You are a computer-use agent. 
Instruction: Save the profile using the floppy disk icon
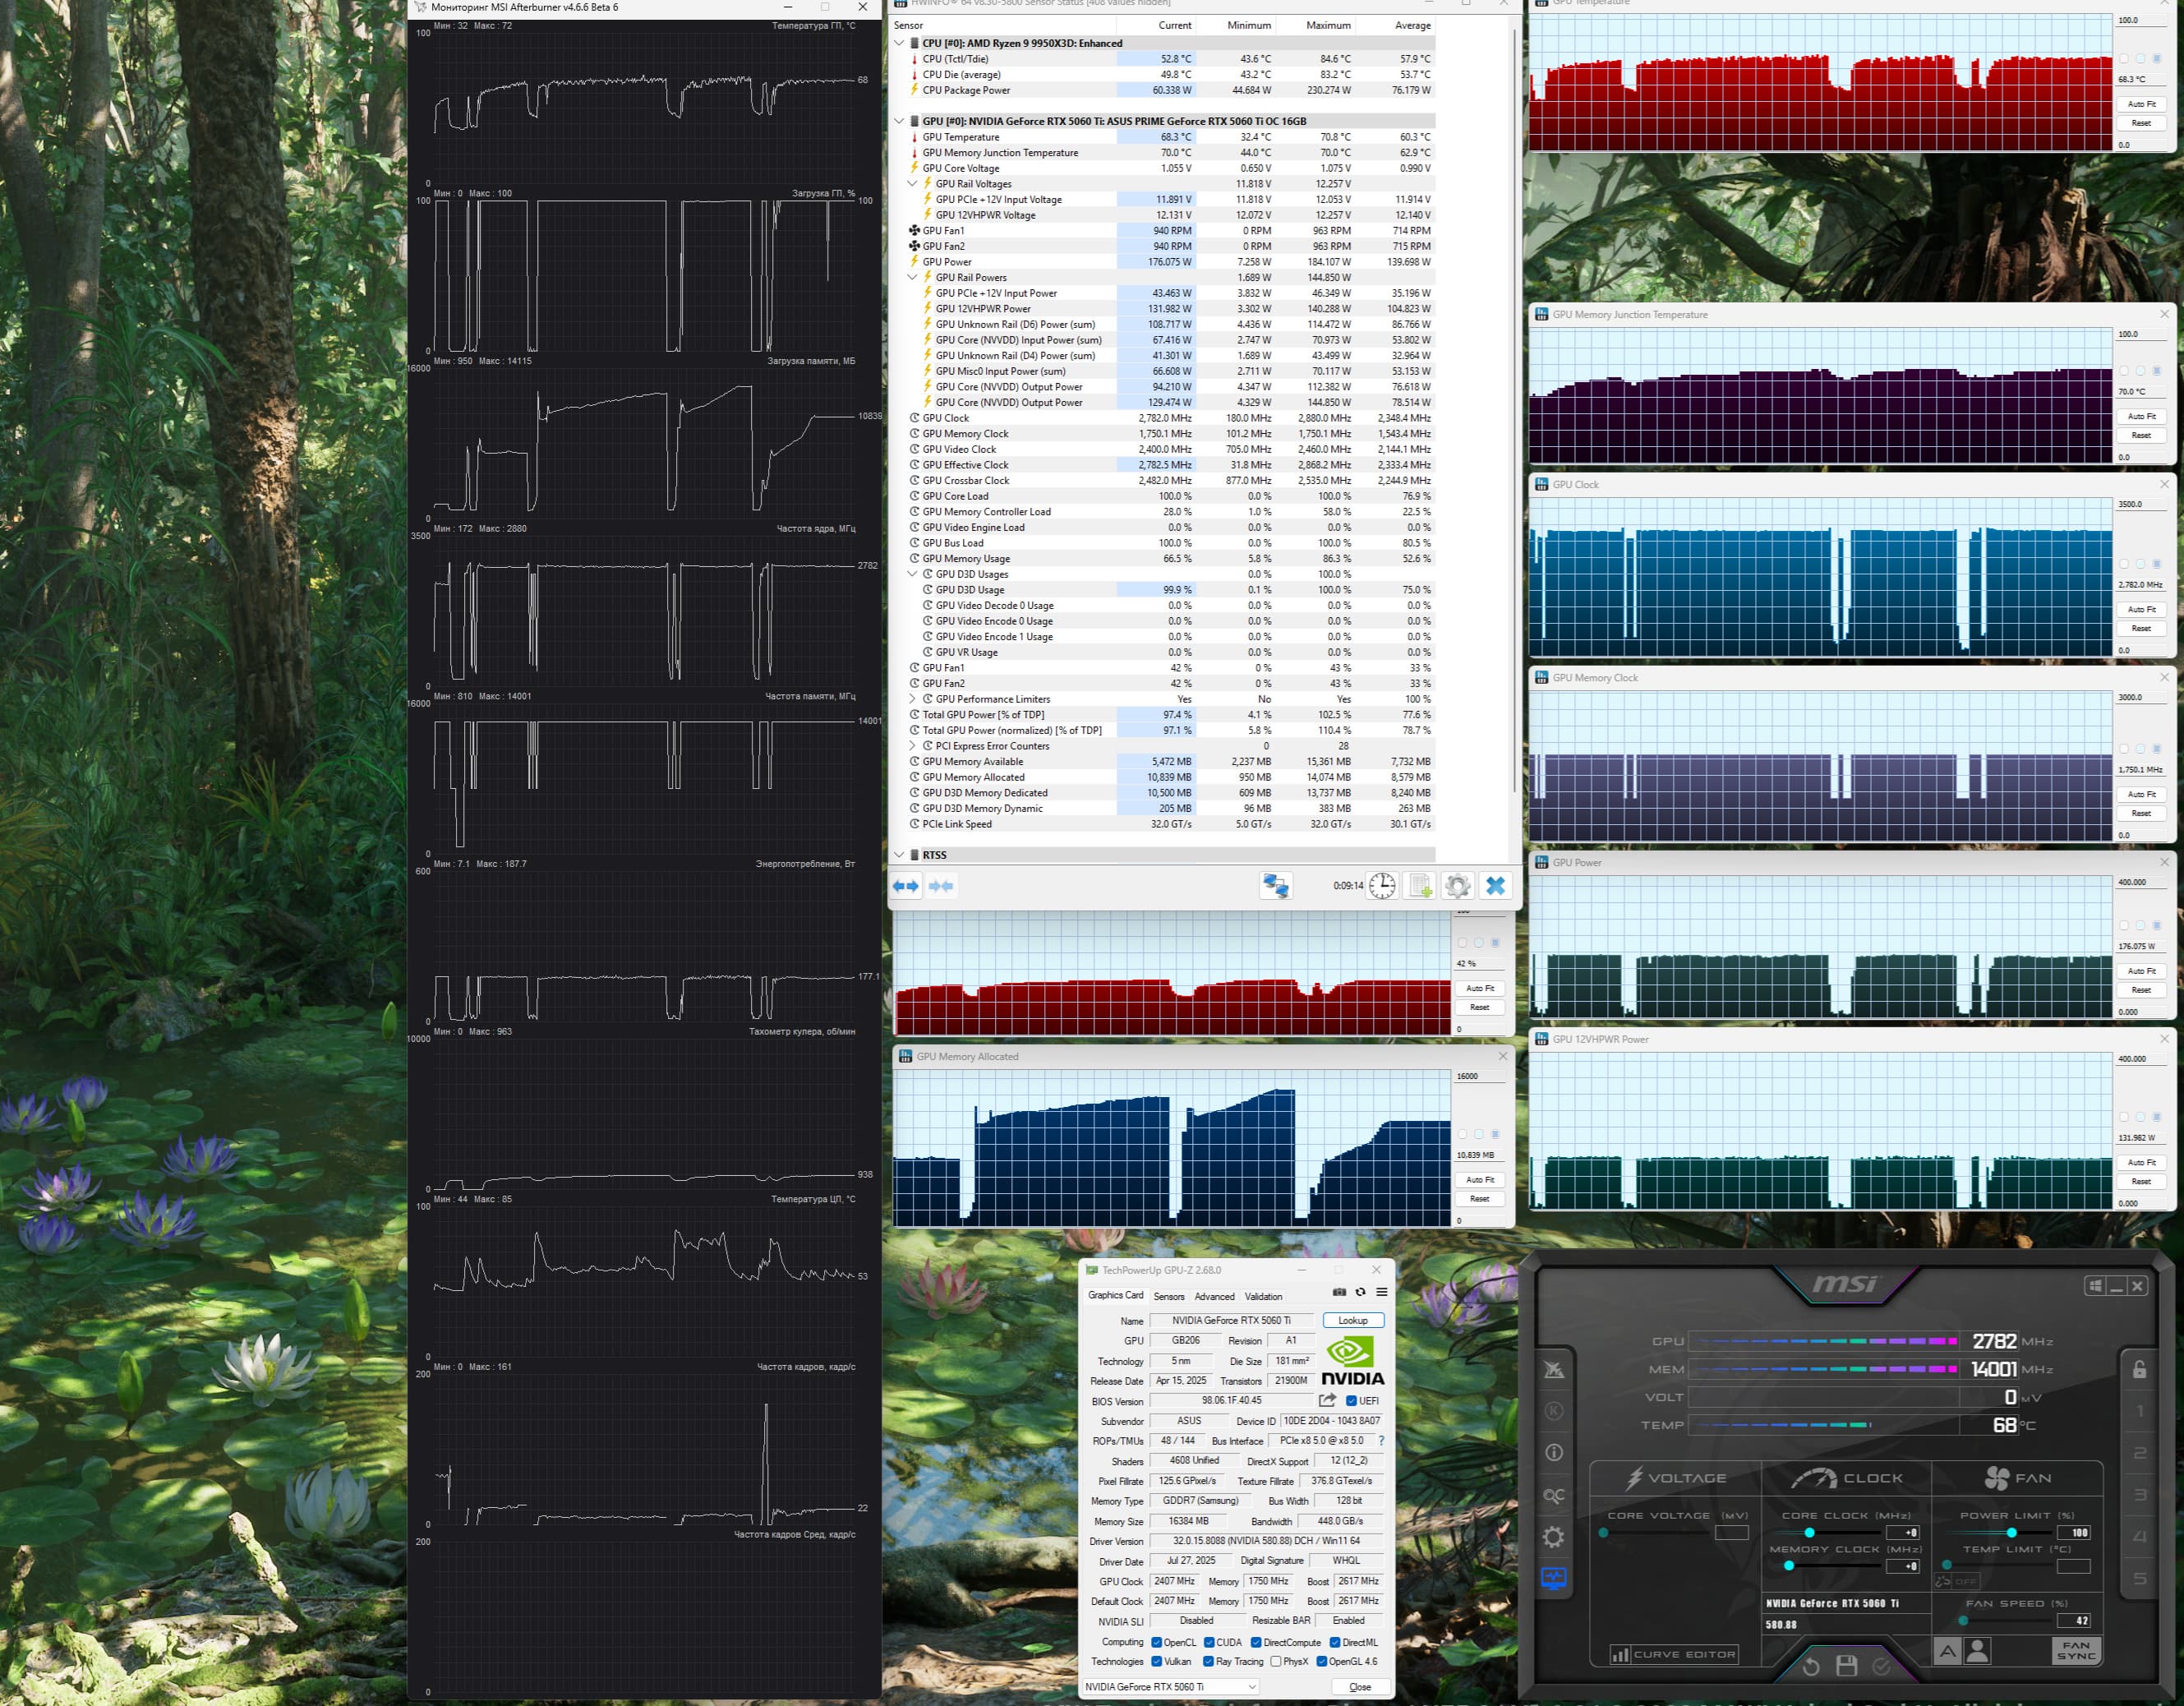click(x=1846, y=1666)
